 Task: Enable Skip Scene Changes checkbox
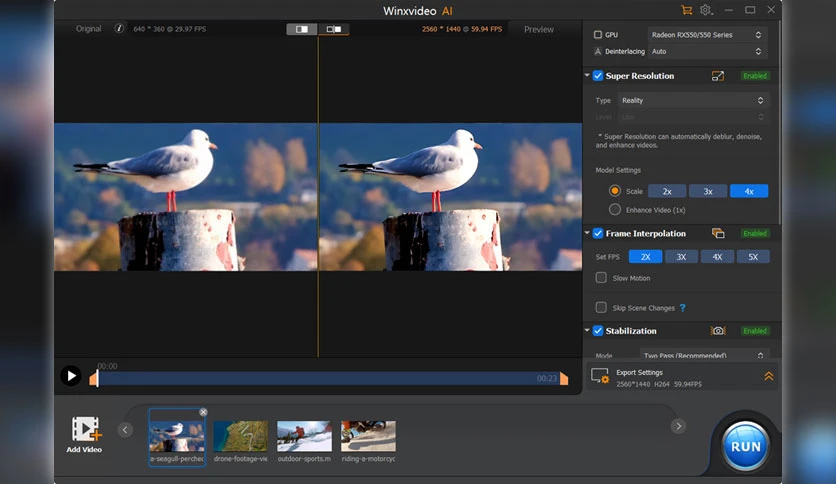click(x=601, y=308)
